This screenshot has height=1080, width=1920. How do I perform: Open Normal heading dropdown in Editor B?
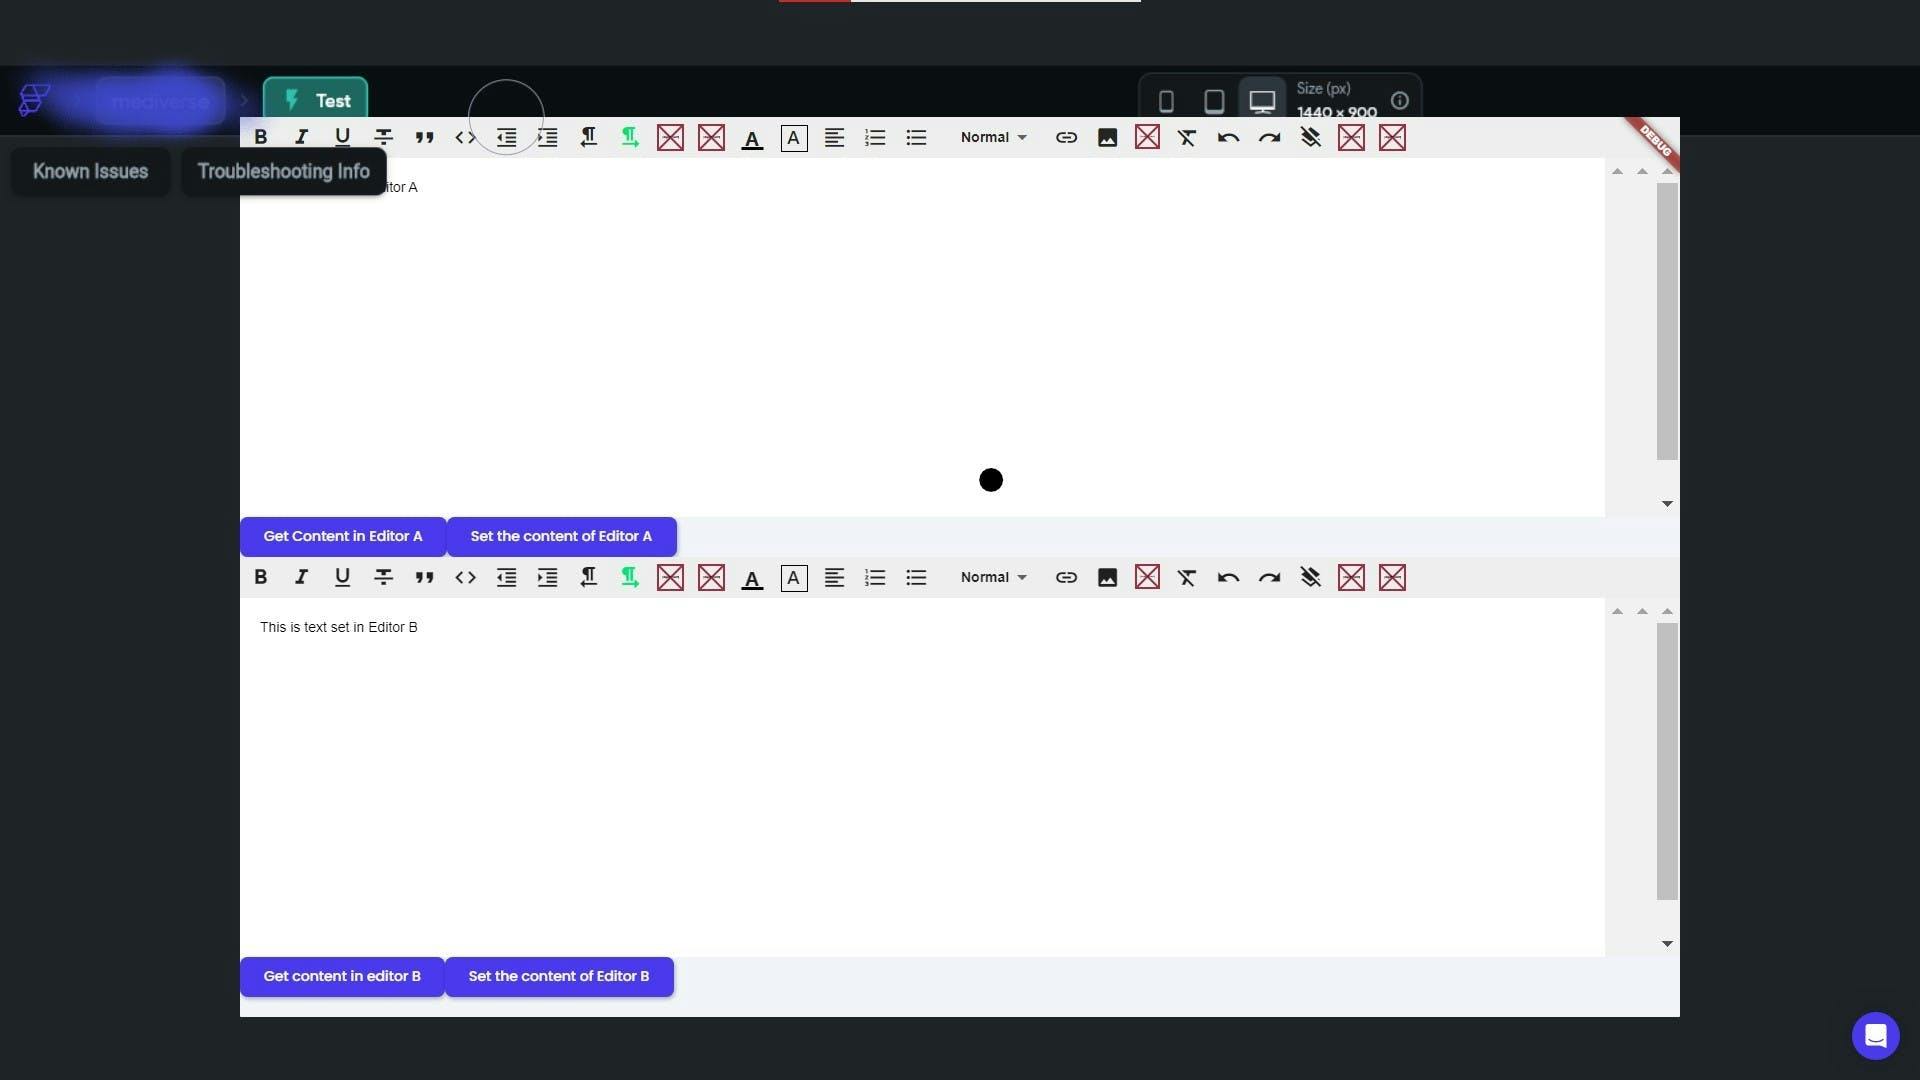coord(993,577)
